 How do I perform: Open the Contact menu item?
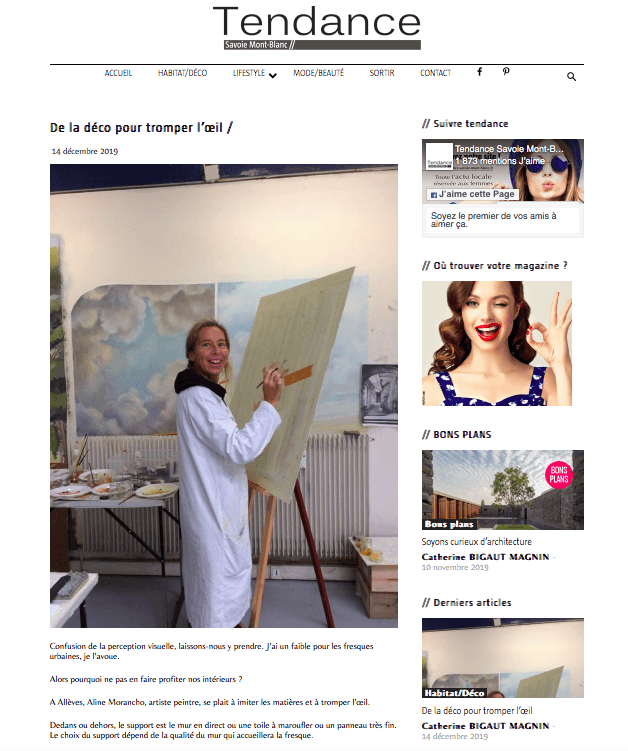pyautogui.click(x=435, y=73)
